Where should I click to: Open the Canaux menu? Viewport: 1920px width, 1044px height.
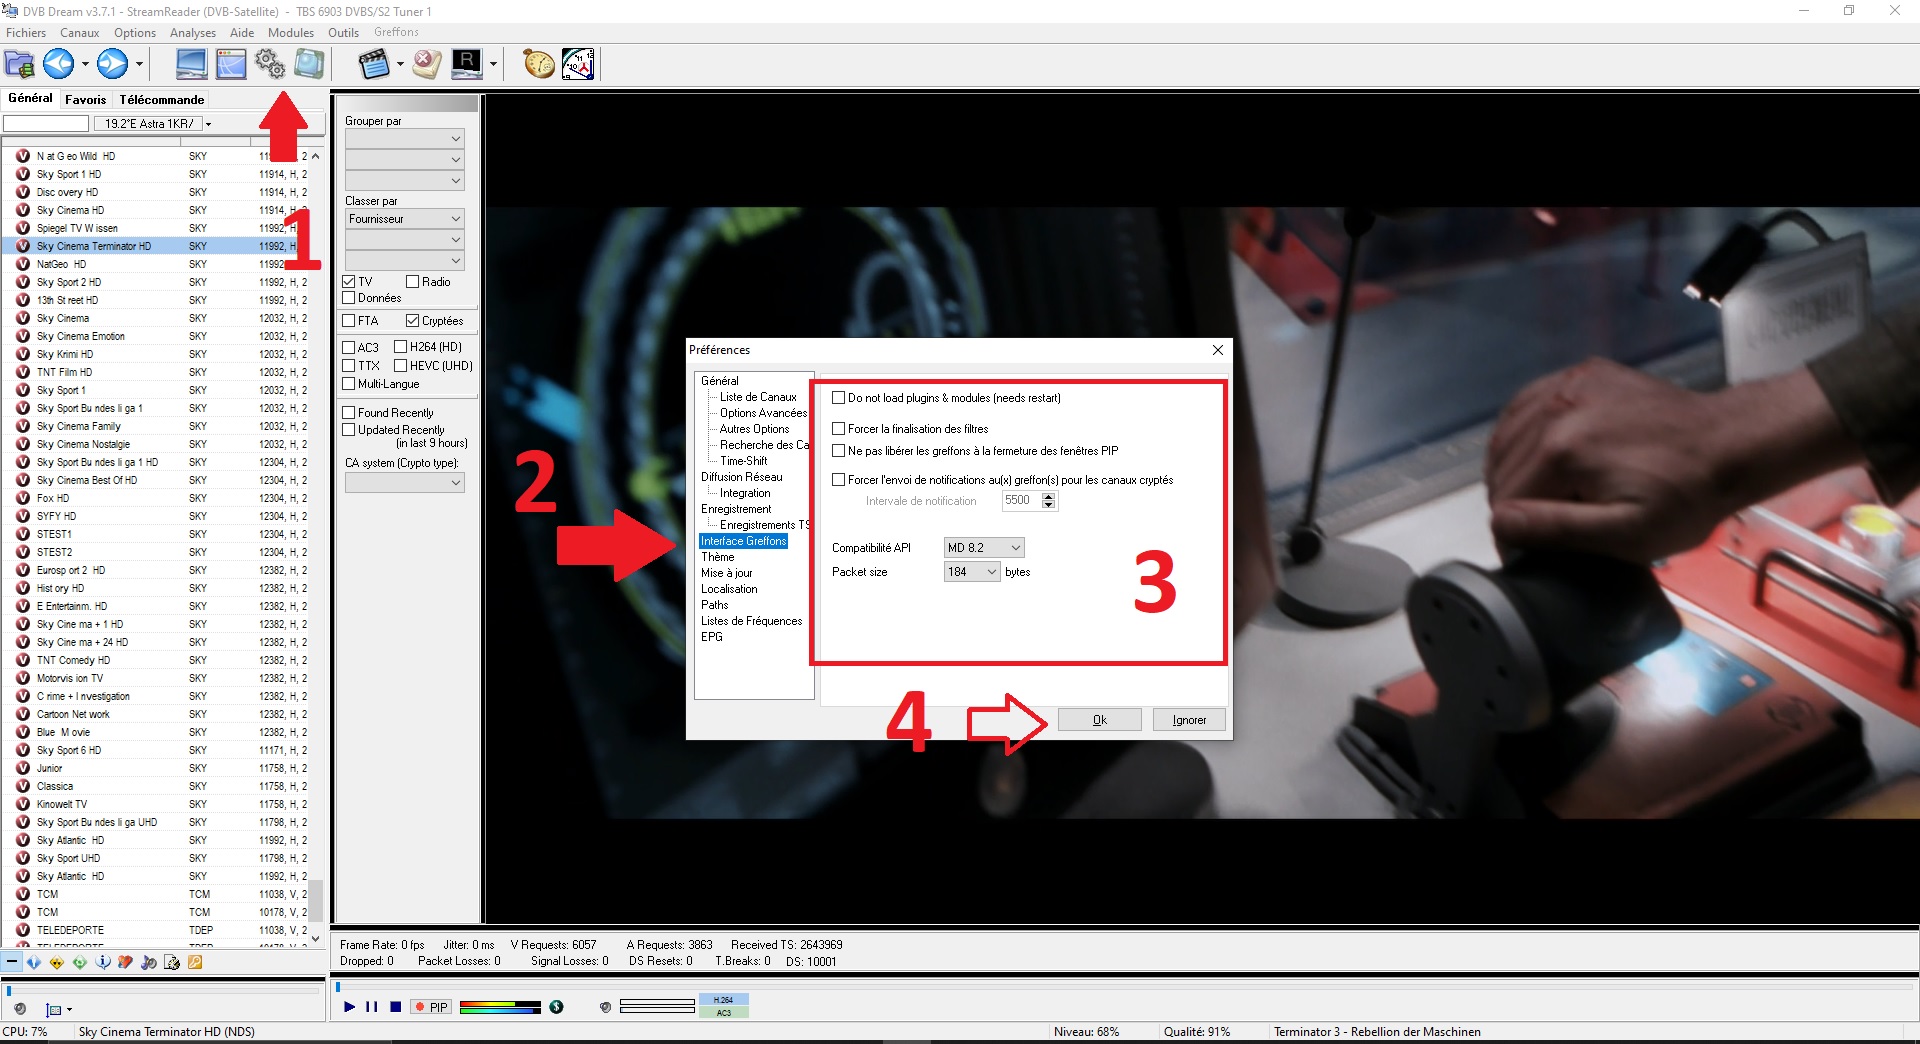pyautogui.click(x=80, y=33)
